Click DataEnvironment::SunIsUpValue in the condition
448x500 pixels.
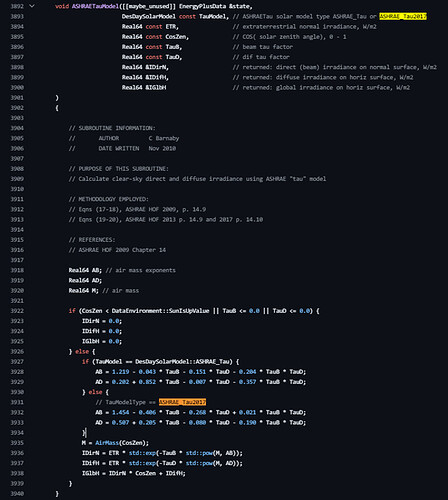(x=160, y=311)
